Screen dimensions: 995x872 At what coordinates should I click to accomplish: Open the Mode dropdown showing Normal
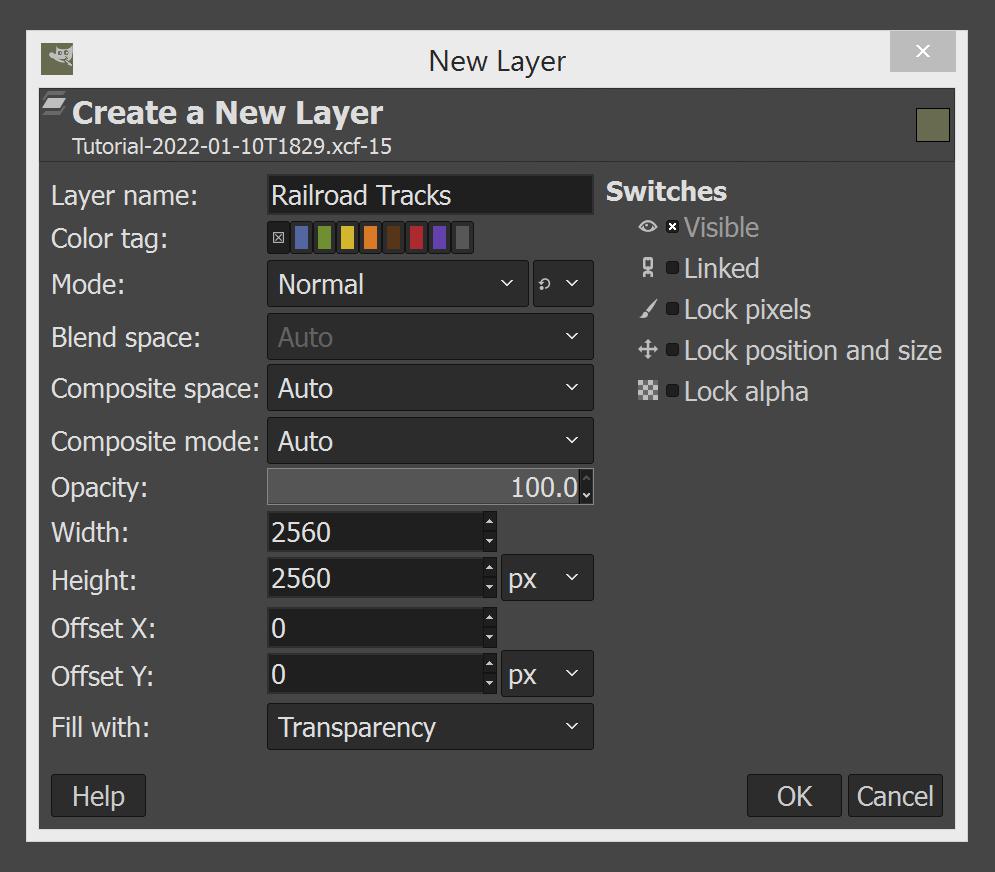click(398, 284)
